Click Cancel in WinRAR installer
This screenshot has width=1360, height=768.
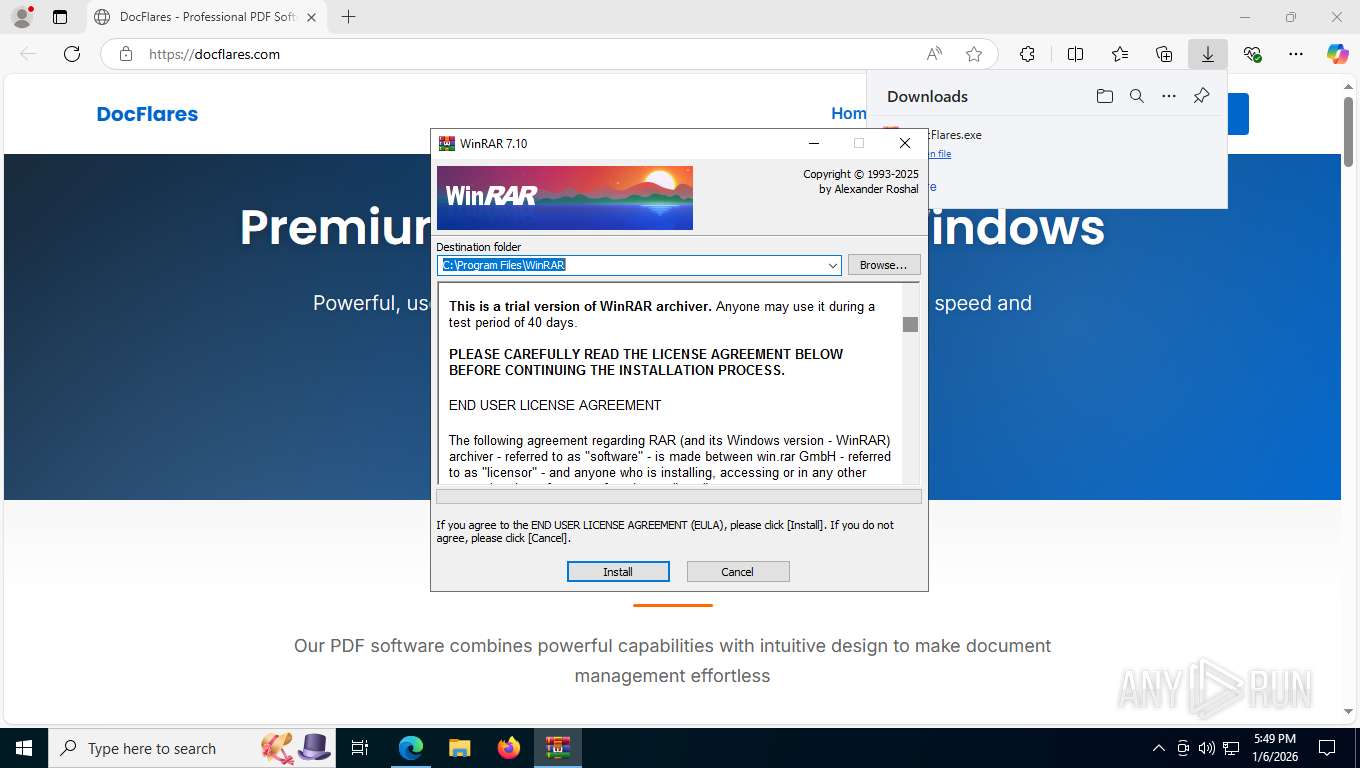[x=738, y=572]
